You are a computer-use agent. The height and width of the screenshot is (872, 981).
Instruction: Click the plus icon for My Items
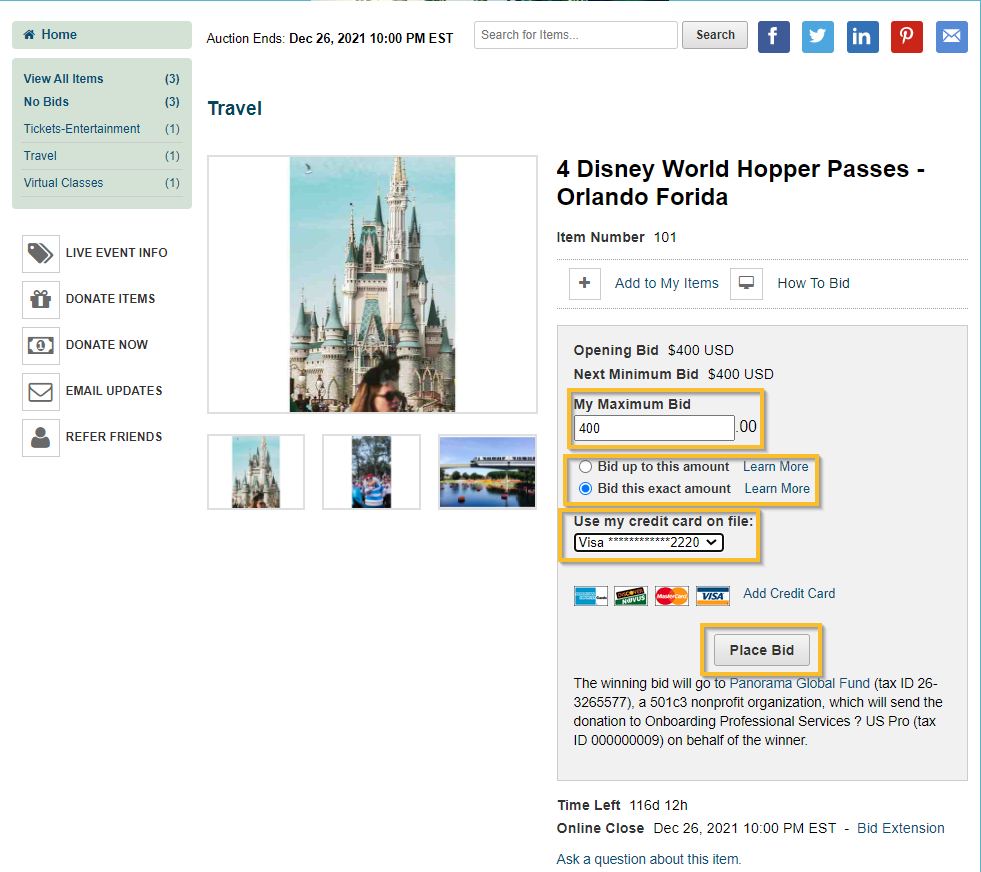[584, 283]
